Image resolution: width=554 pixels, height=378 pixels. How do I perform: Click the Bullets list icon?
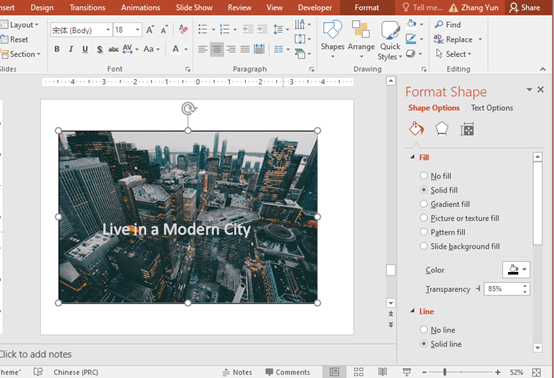(202, 29)
